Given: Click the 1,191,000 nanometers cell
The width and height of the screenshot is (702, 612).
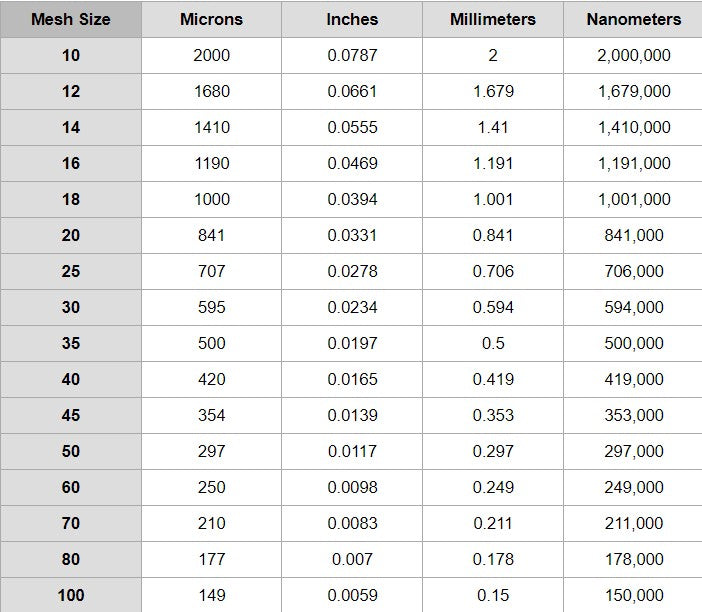Looking at the screenshot, I should click(633, 163).
